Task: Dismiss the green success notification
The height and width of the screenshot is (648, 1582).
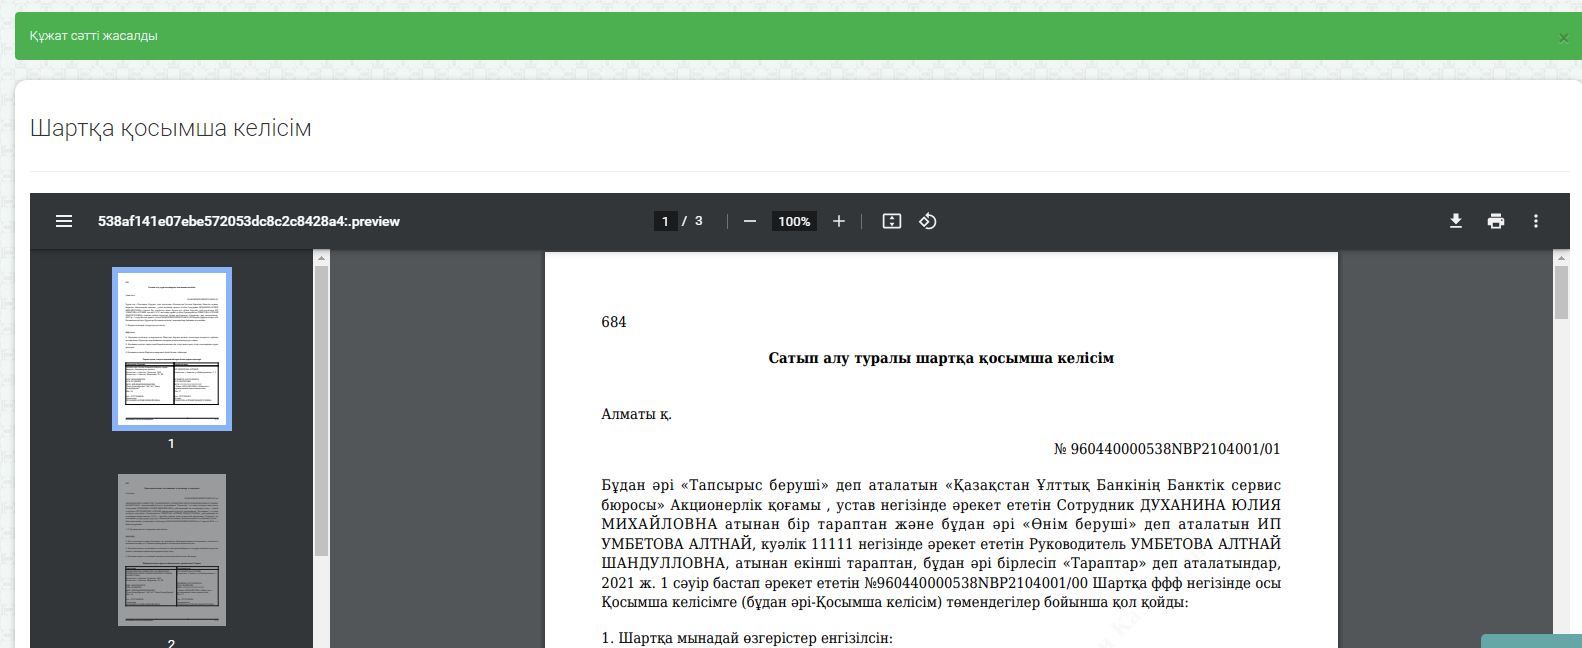Action: click(x=1563, y=38)
